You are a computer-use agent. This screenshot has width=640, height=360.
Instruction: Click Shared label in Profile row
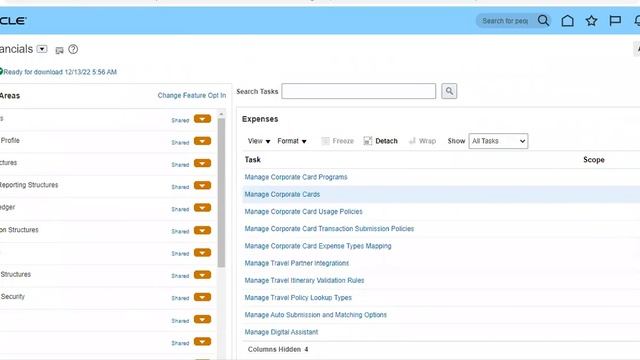coord(180,142)
